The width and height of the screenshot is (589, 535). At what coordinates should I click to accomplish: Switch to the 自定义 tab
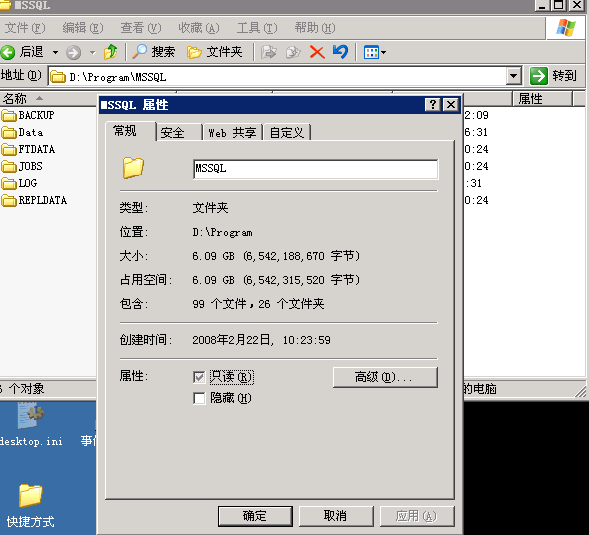pos(287,133)
